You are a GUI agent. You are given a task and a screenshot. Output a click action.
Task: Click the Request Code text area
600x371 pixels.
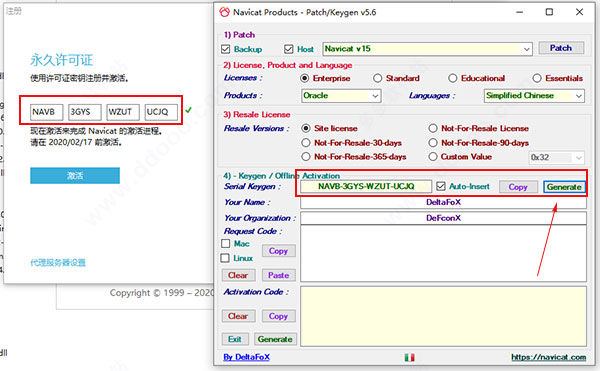(x=443, y=253)
